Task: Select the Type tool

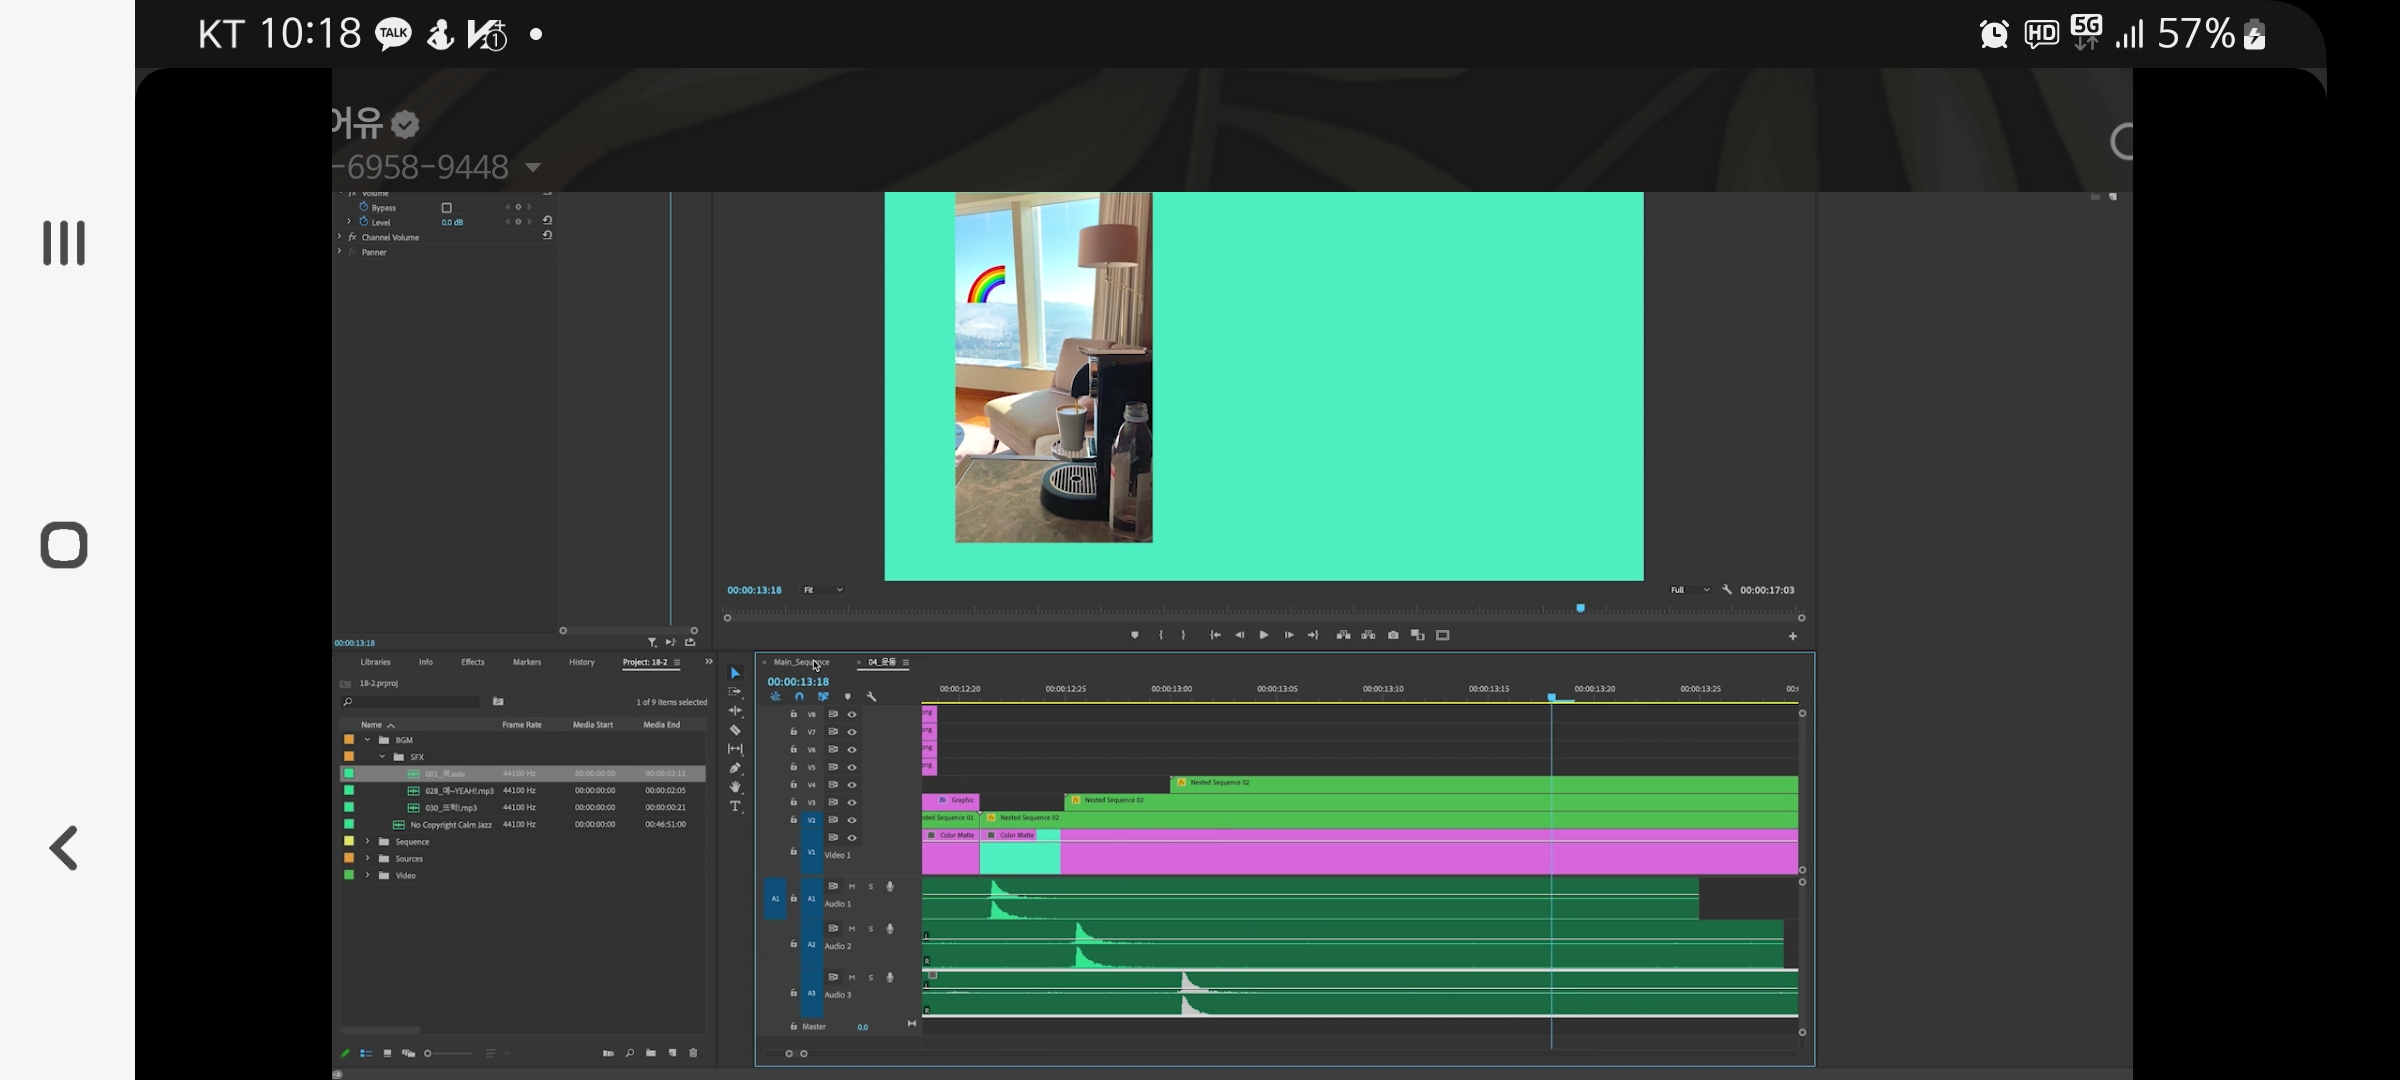Action: (x=735, y=806)
